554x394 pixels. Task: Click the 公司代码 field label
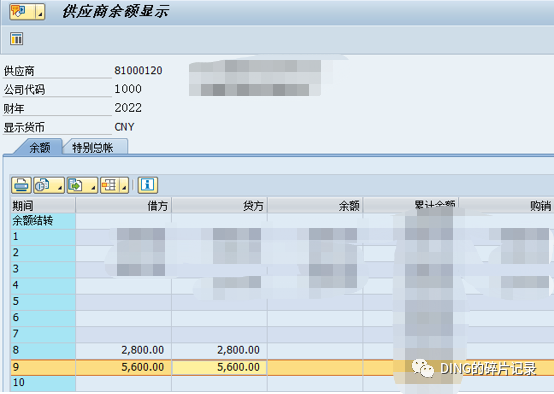[x=24, y=90]
